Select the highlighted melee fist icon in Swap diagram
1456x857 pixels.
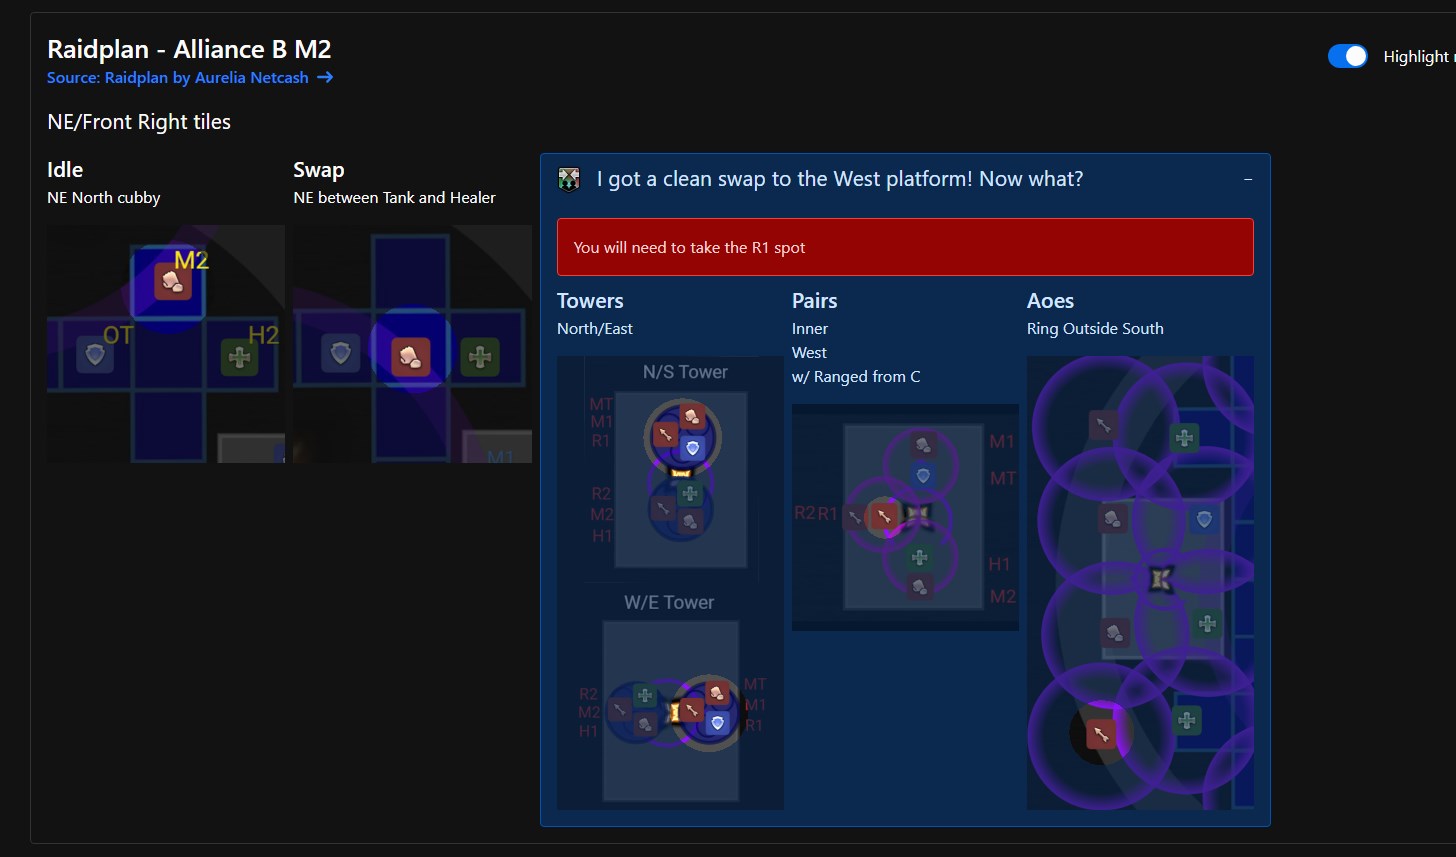(x=410, y=356)
